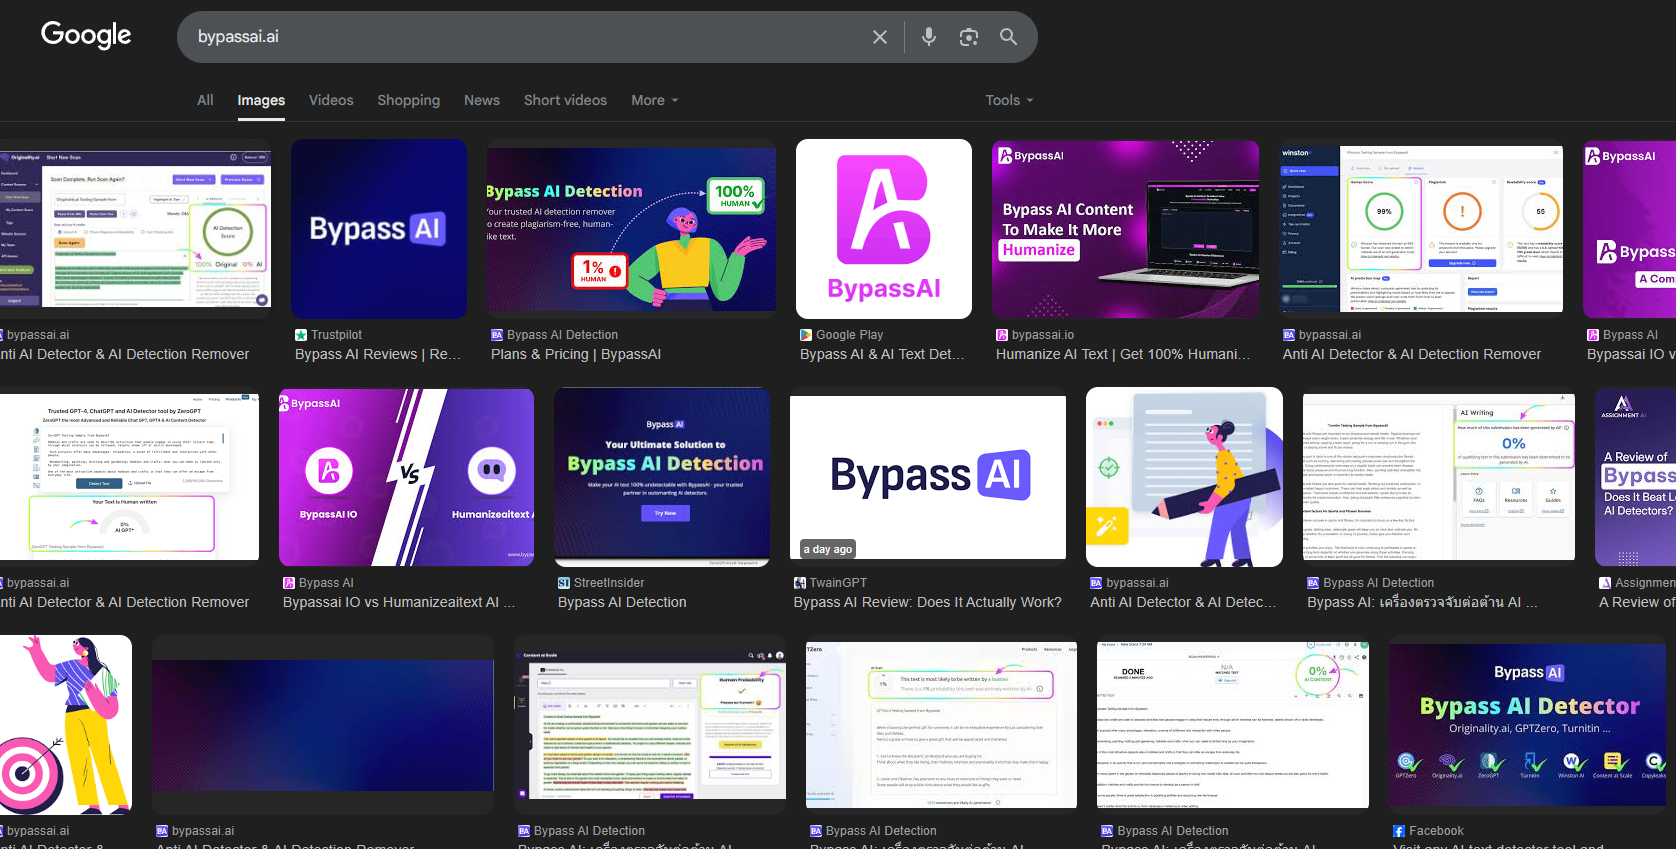This screenshot has width=1676, height=849.
Task: Open the Trustpilot Bypass AI logo thumbnail
Action: (x=379, y=229)
